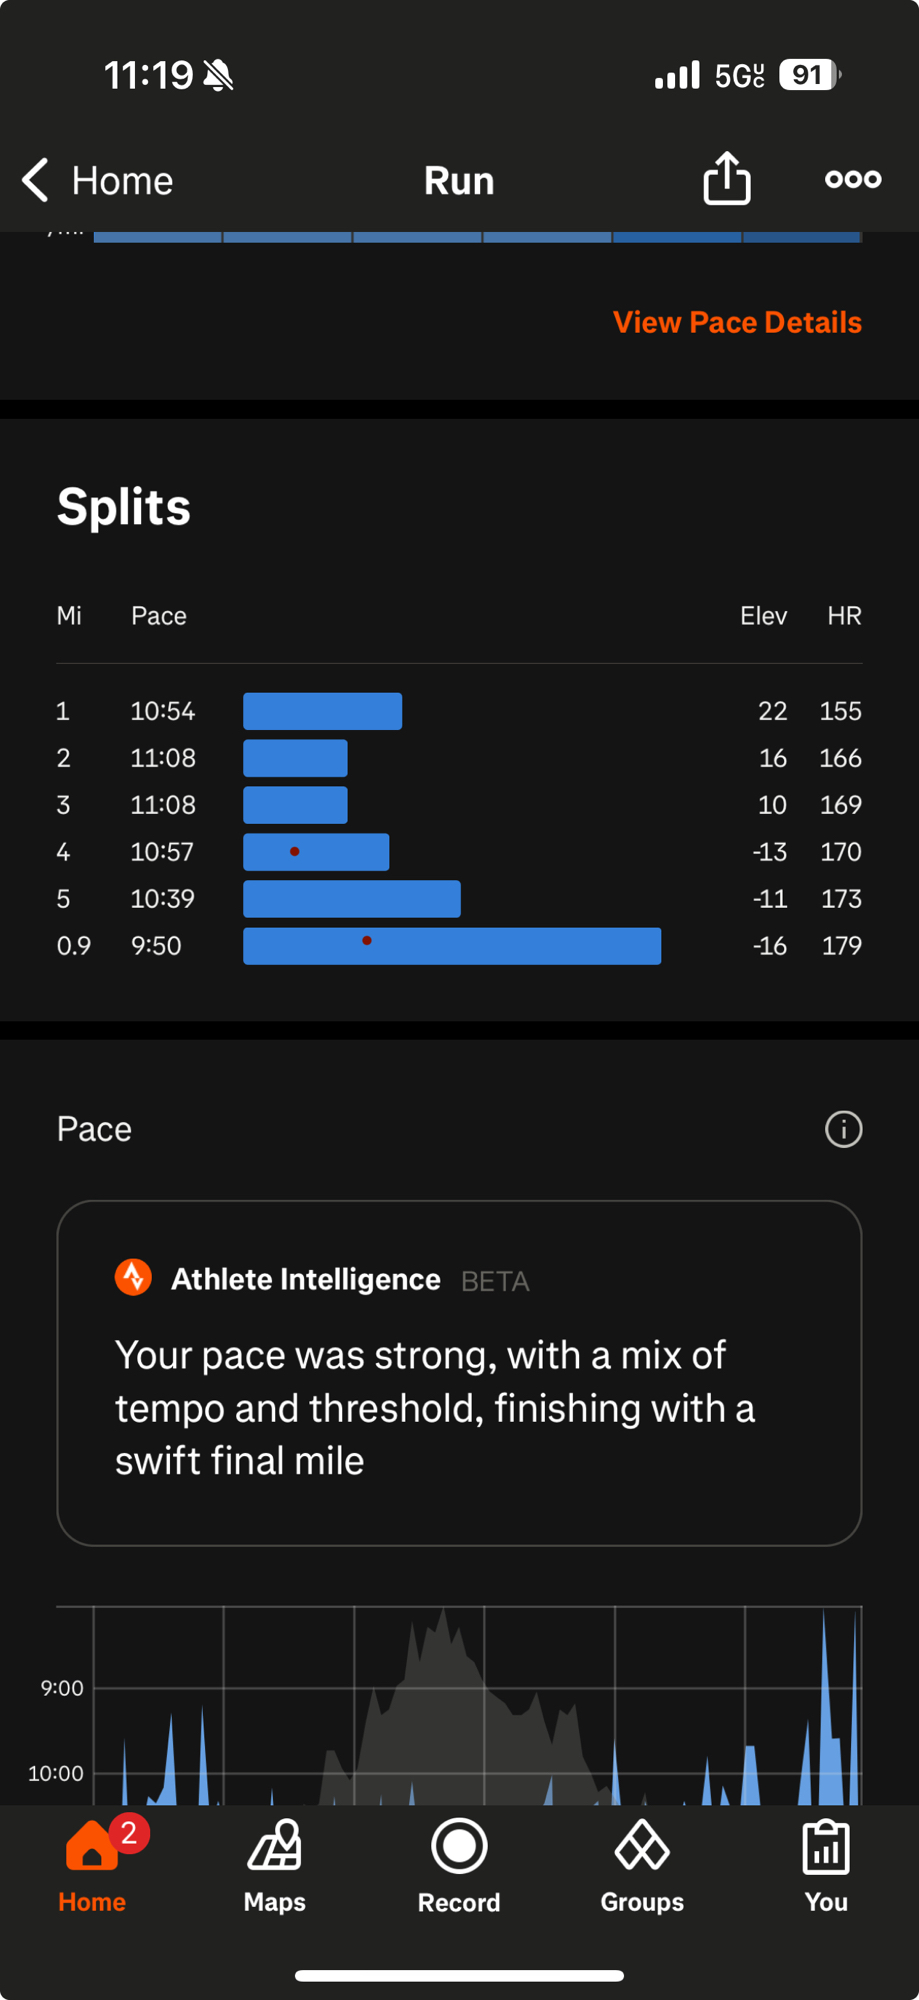This screenshot has width=919, height=2000.
Task: Switch to the You tab
Action: coord(826,1865)
